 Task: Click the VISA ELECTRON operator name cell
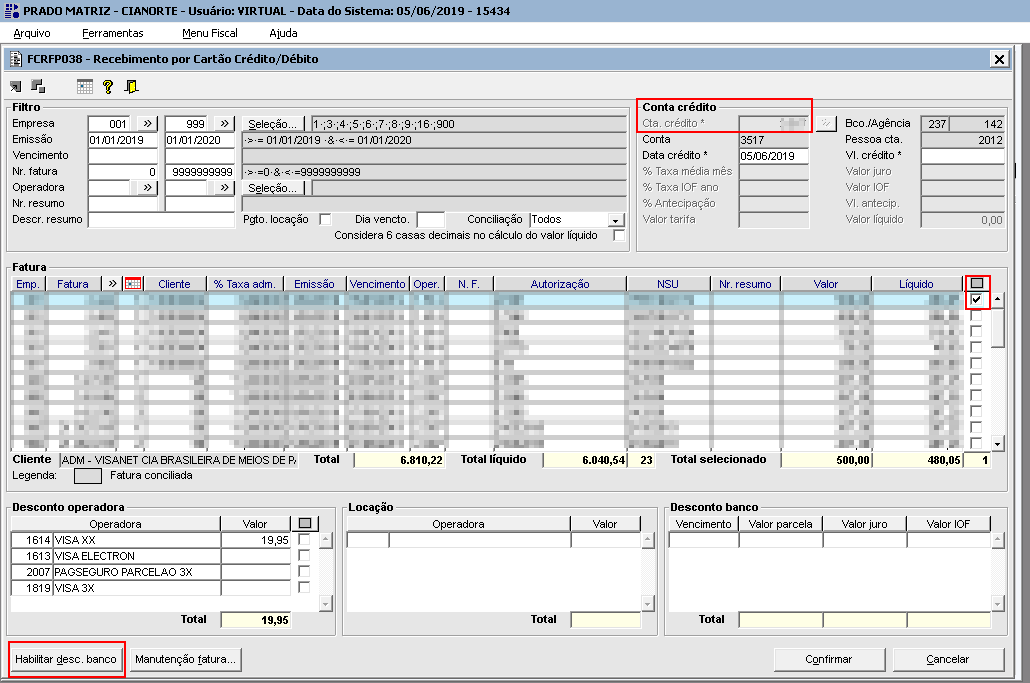pos(137,556)
